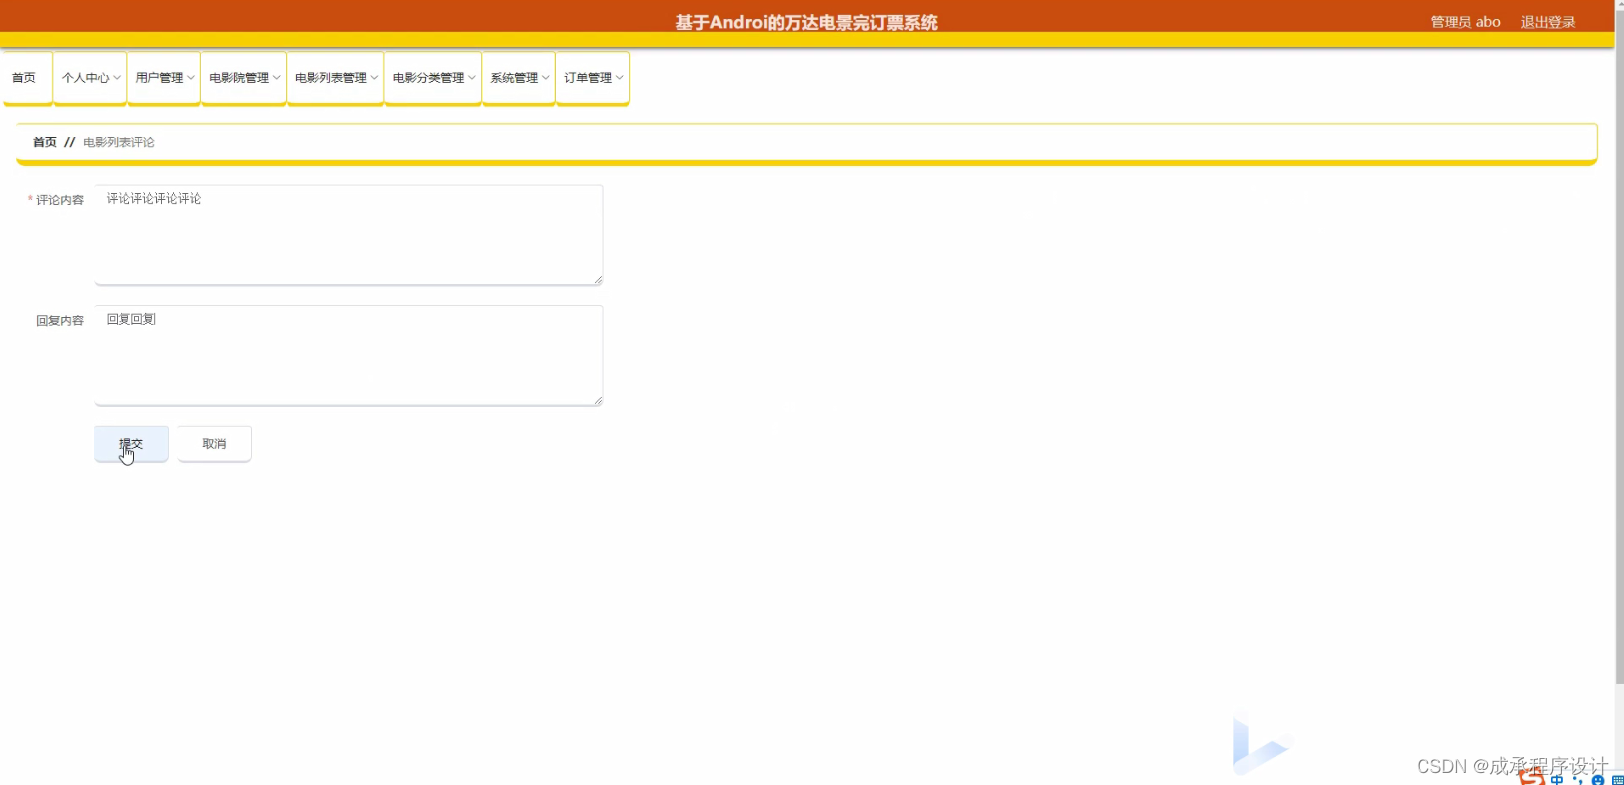
Task: Expand the chevron beside 个人中心
Action: coord(117,78)
